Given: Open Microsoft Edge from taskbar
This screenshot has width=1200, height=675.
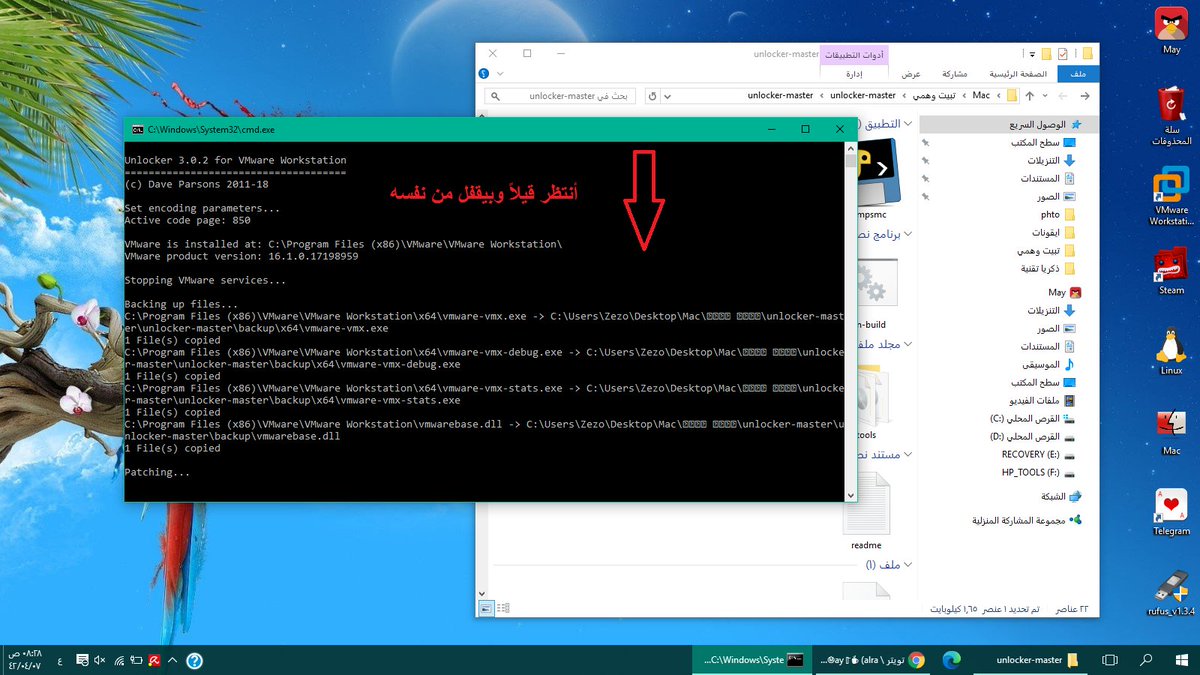Looking at the screenshot, I should click(950, 660).
